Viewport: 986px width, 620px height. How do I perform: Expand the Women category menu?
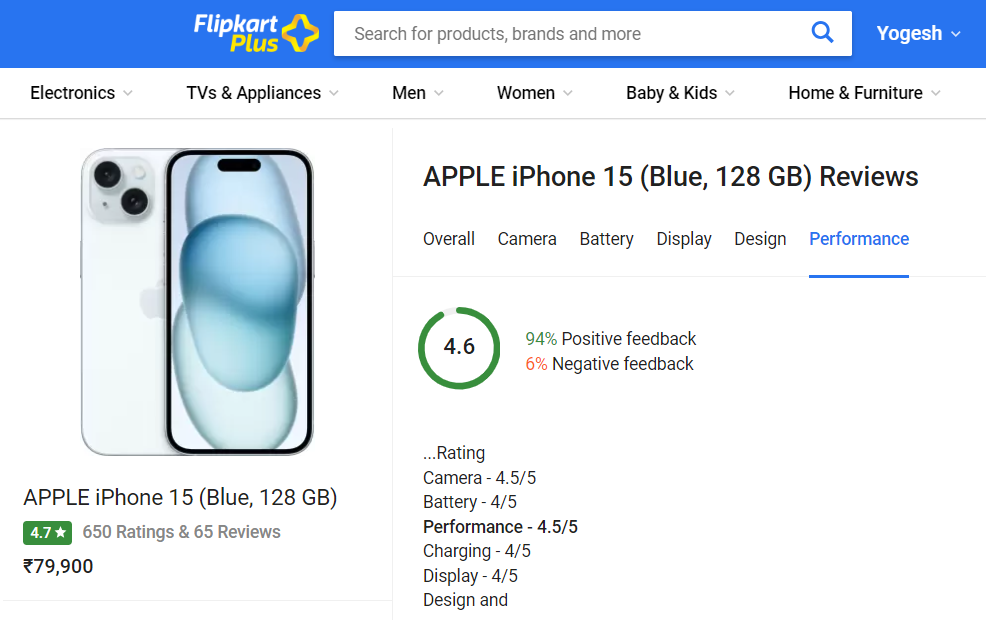(535, 93)
